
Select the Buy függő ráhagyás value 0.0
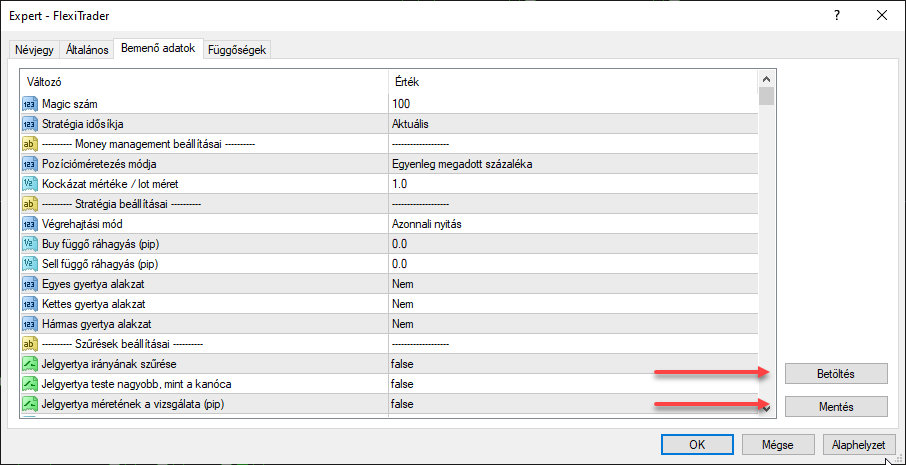(399, 244)
